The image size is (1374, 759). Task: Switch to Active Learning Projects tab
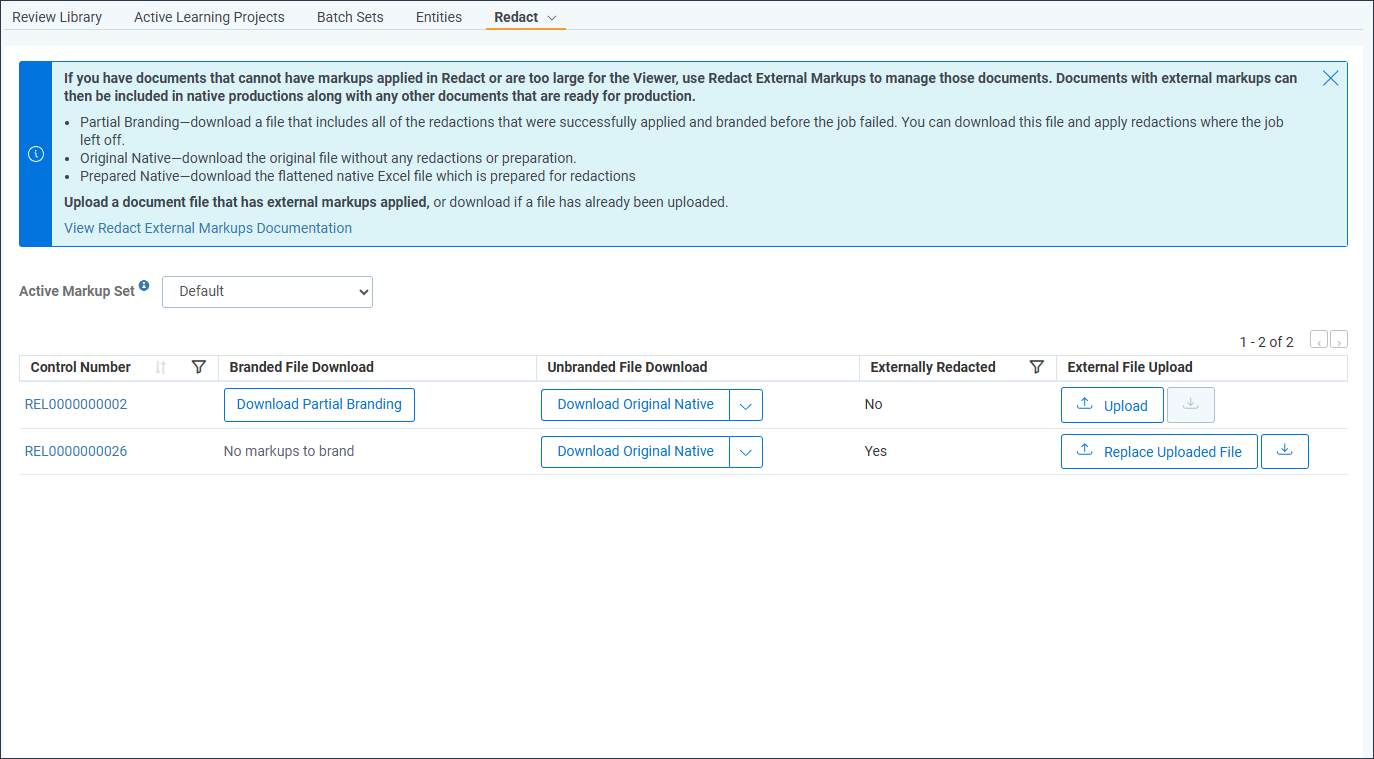209,17
